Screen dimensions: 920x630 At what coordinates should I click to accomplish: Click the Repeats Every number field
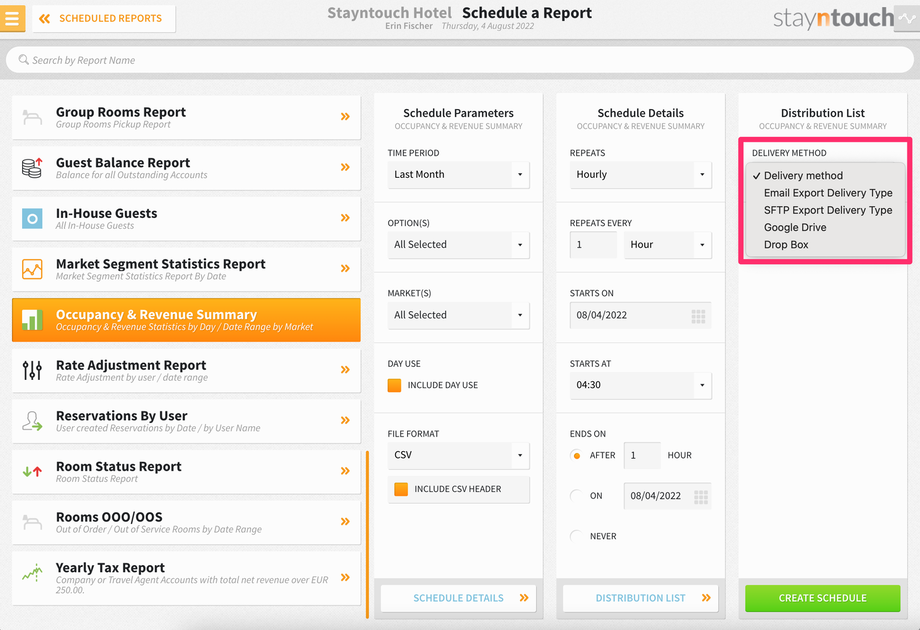(593, 245)
